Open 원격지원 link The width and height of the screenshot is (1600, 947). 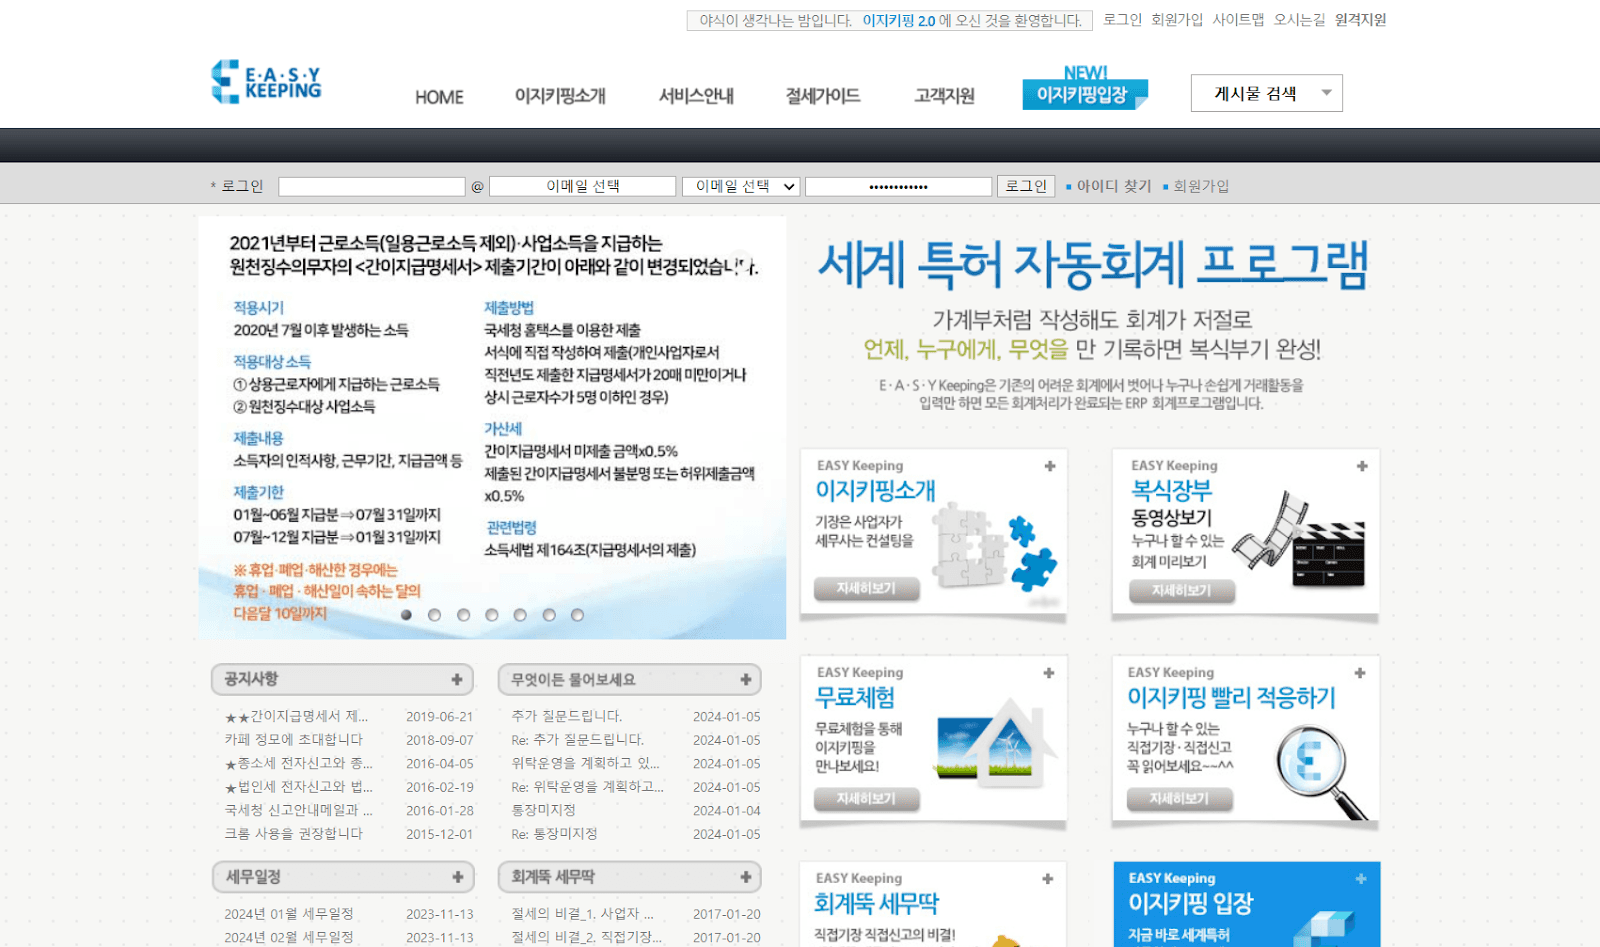click(1360, 20)
